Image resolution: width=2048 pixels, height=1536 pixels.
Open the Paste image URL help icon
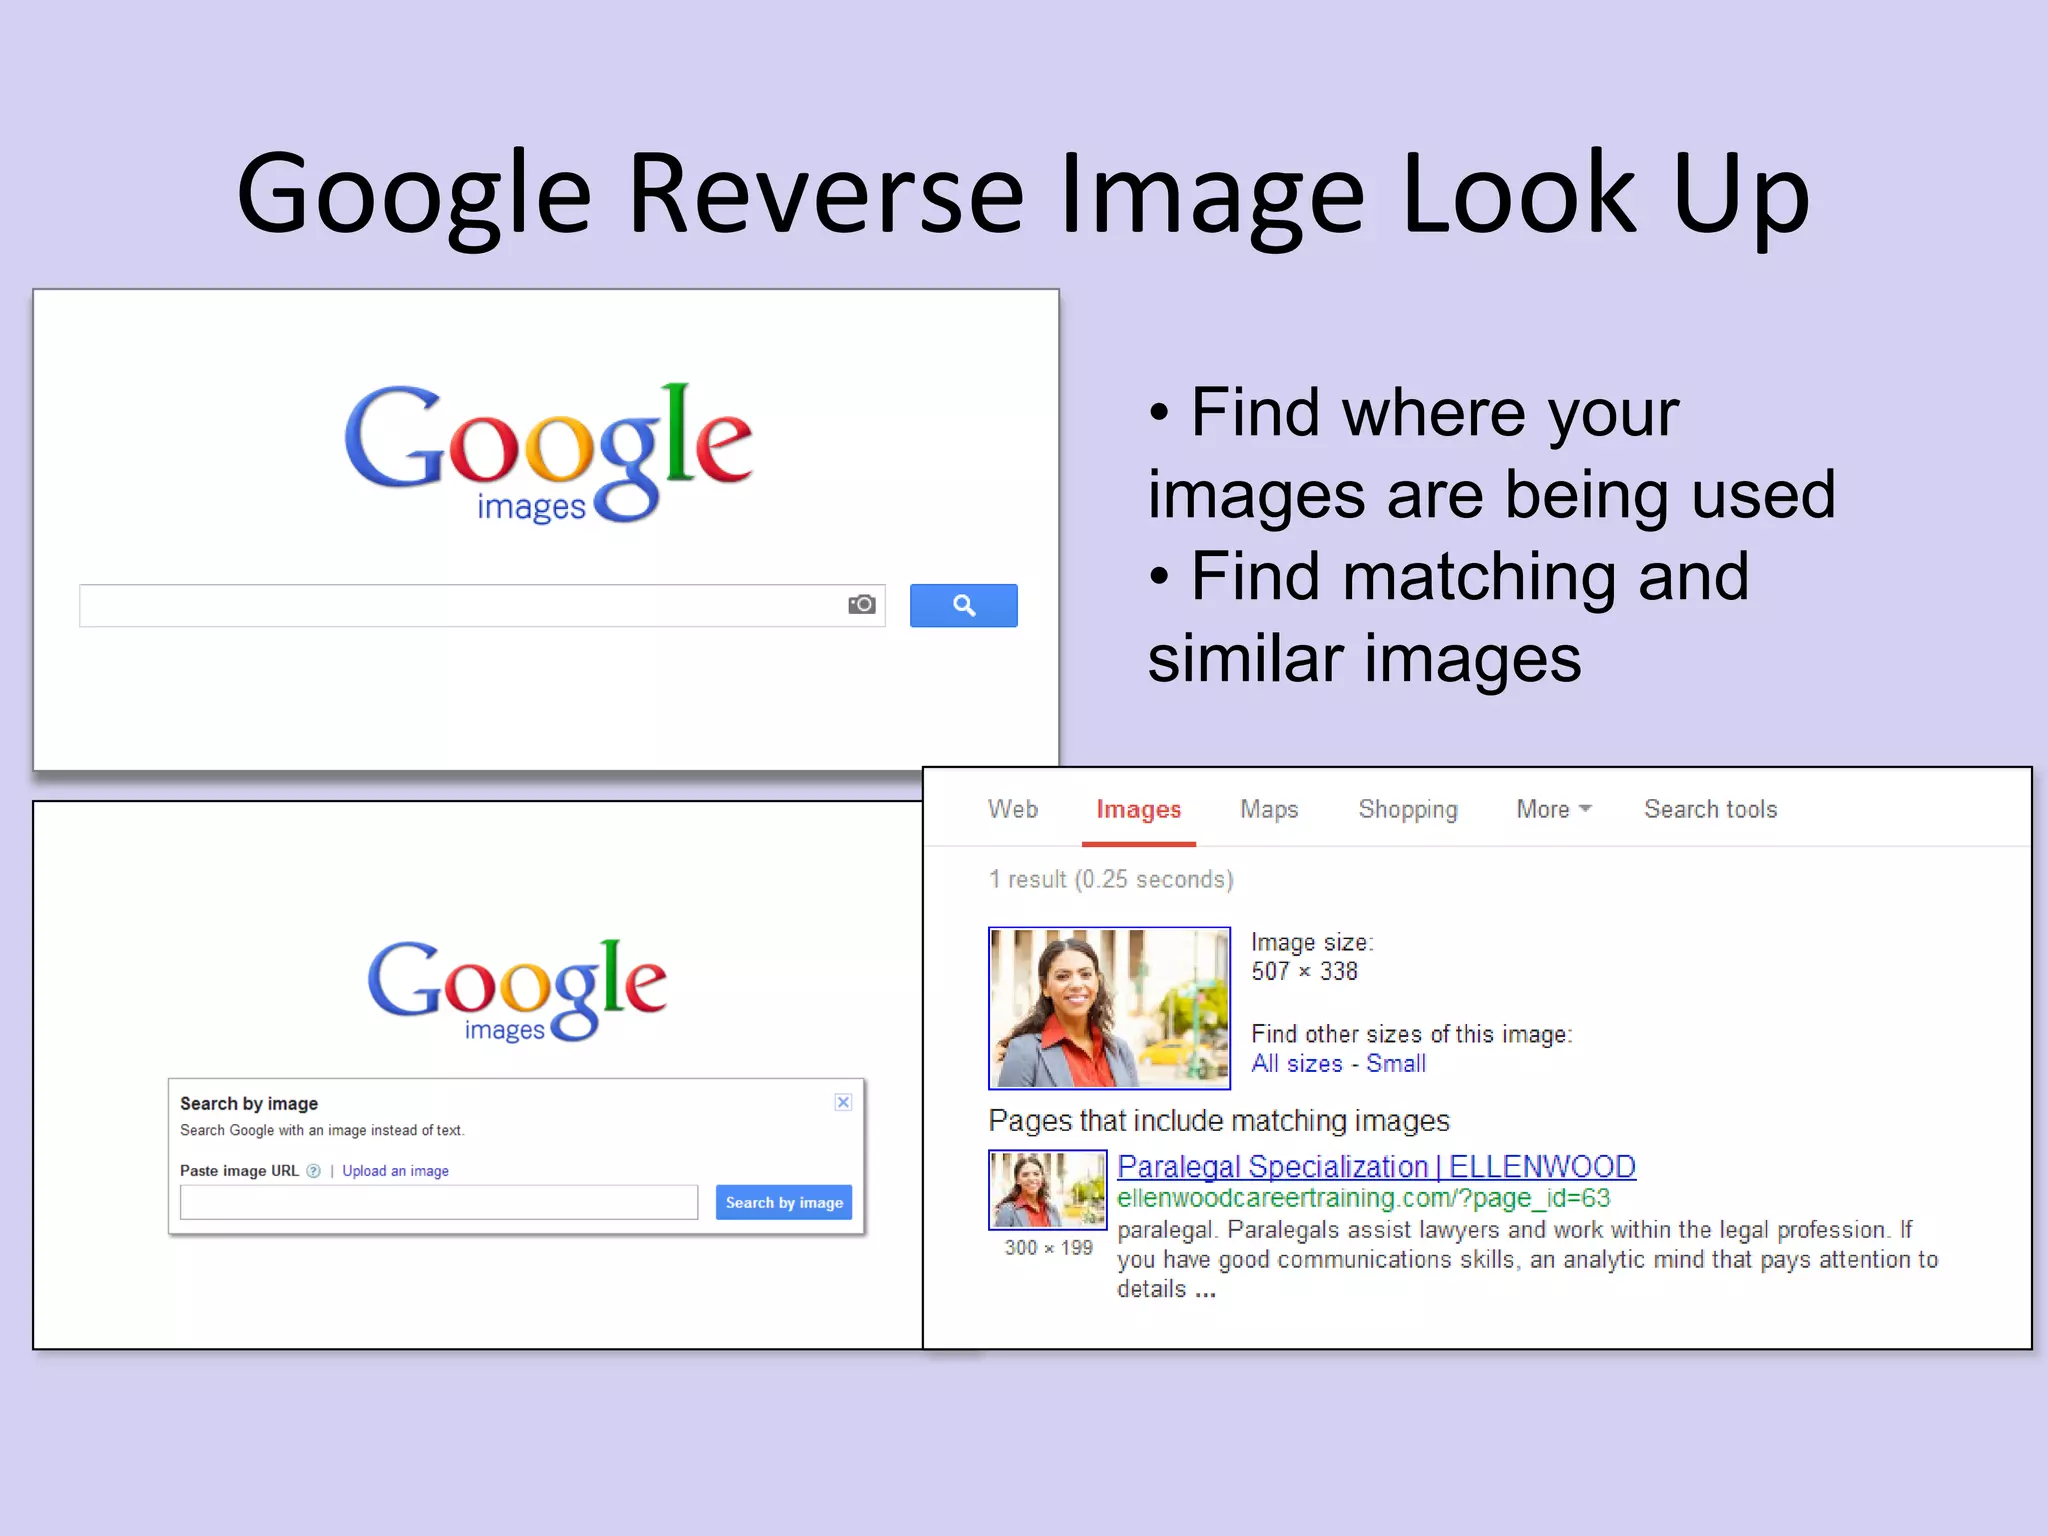(x=313, y=1171)
